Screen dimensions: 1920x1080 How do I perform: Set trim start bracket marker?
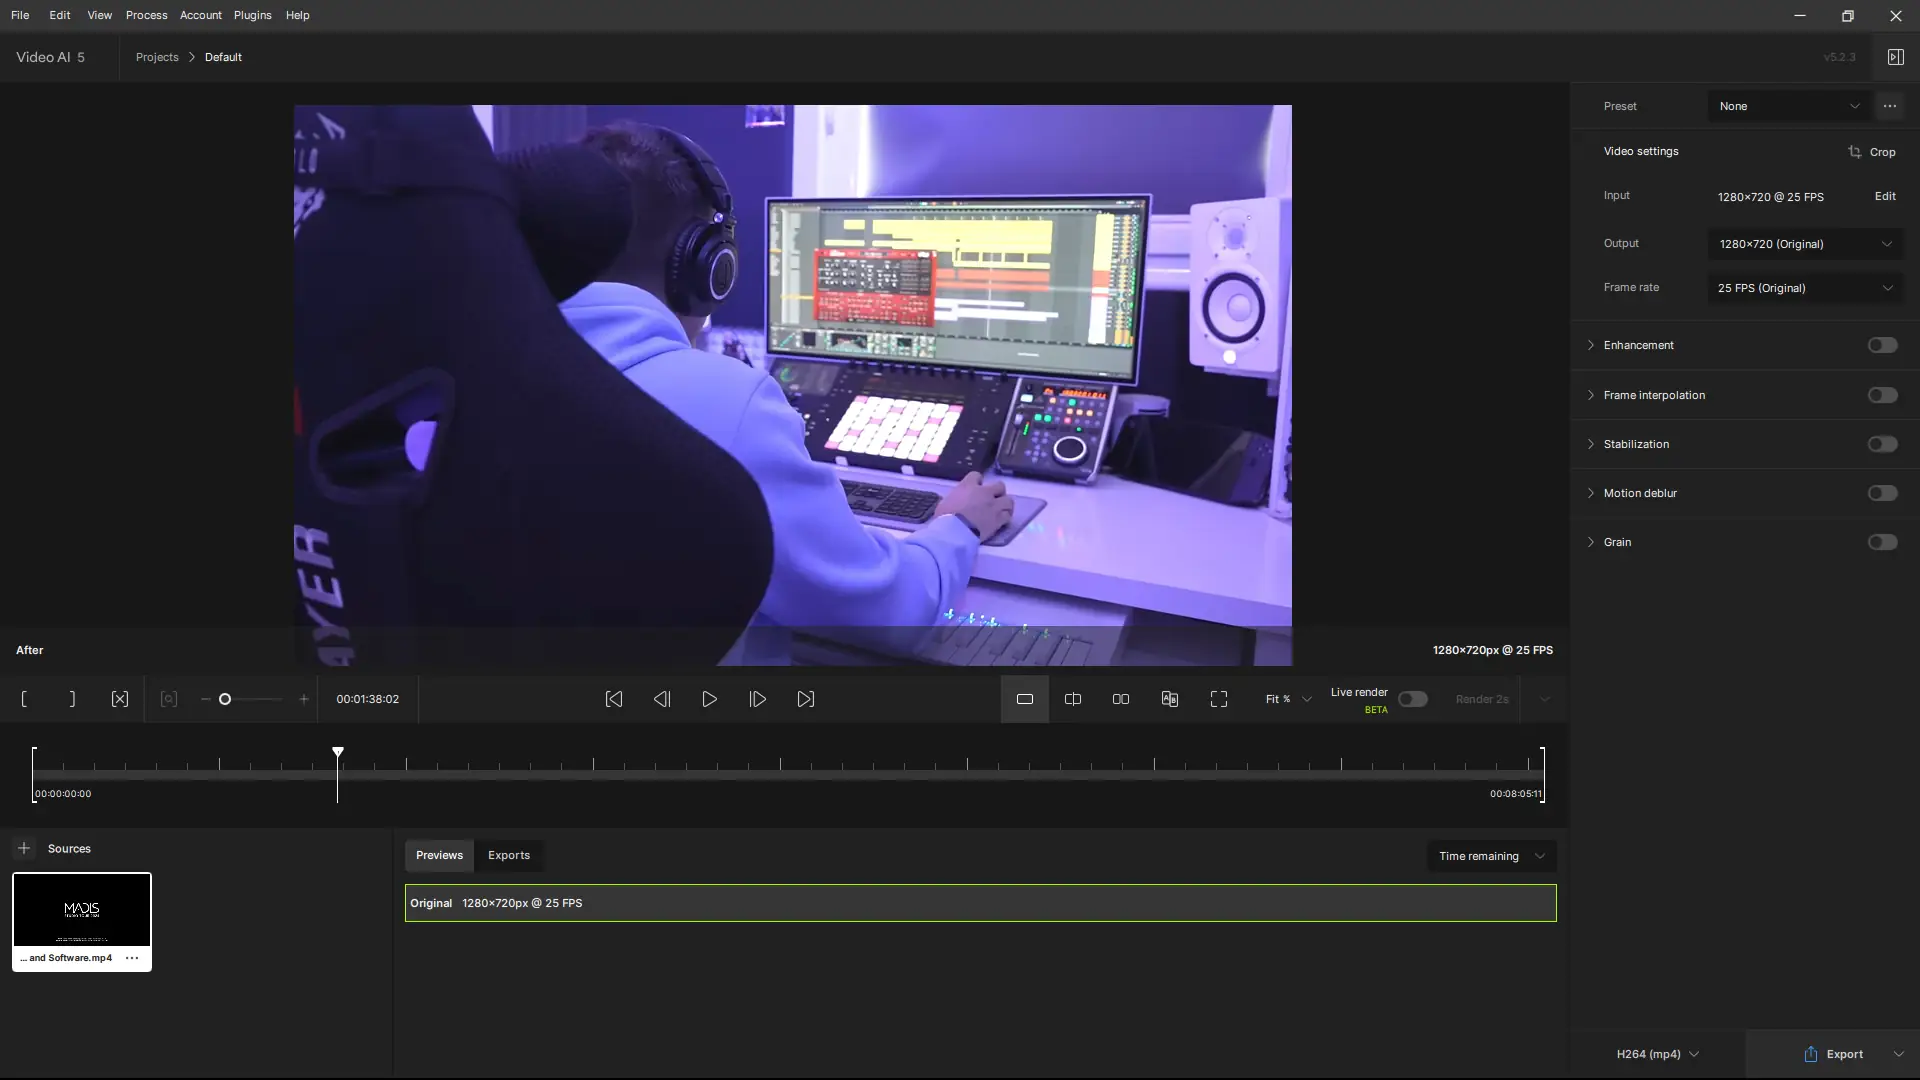24,699
